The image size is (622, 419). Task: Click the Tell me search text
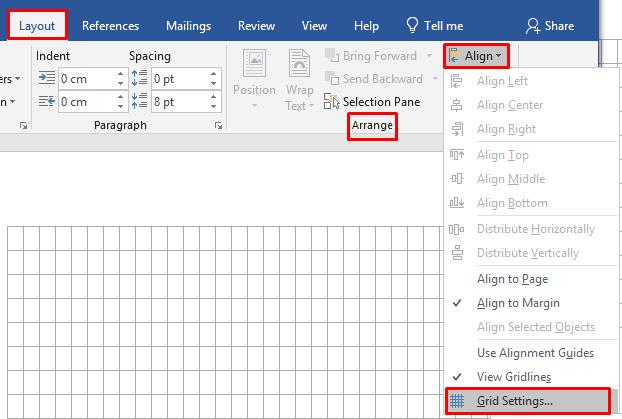(x=443, y=26)
